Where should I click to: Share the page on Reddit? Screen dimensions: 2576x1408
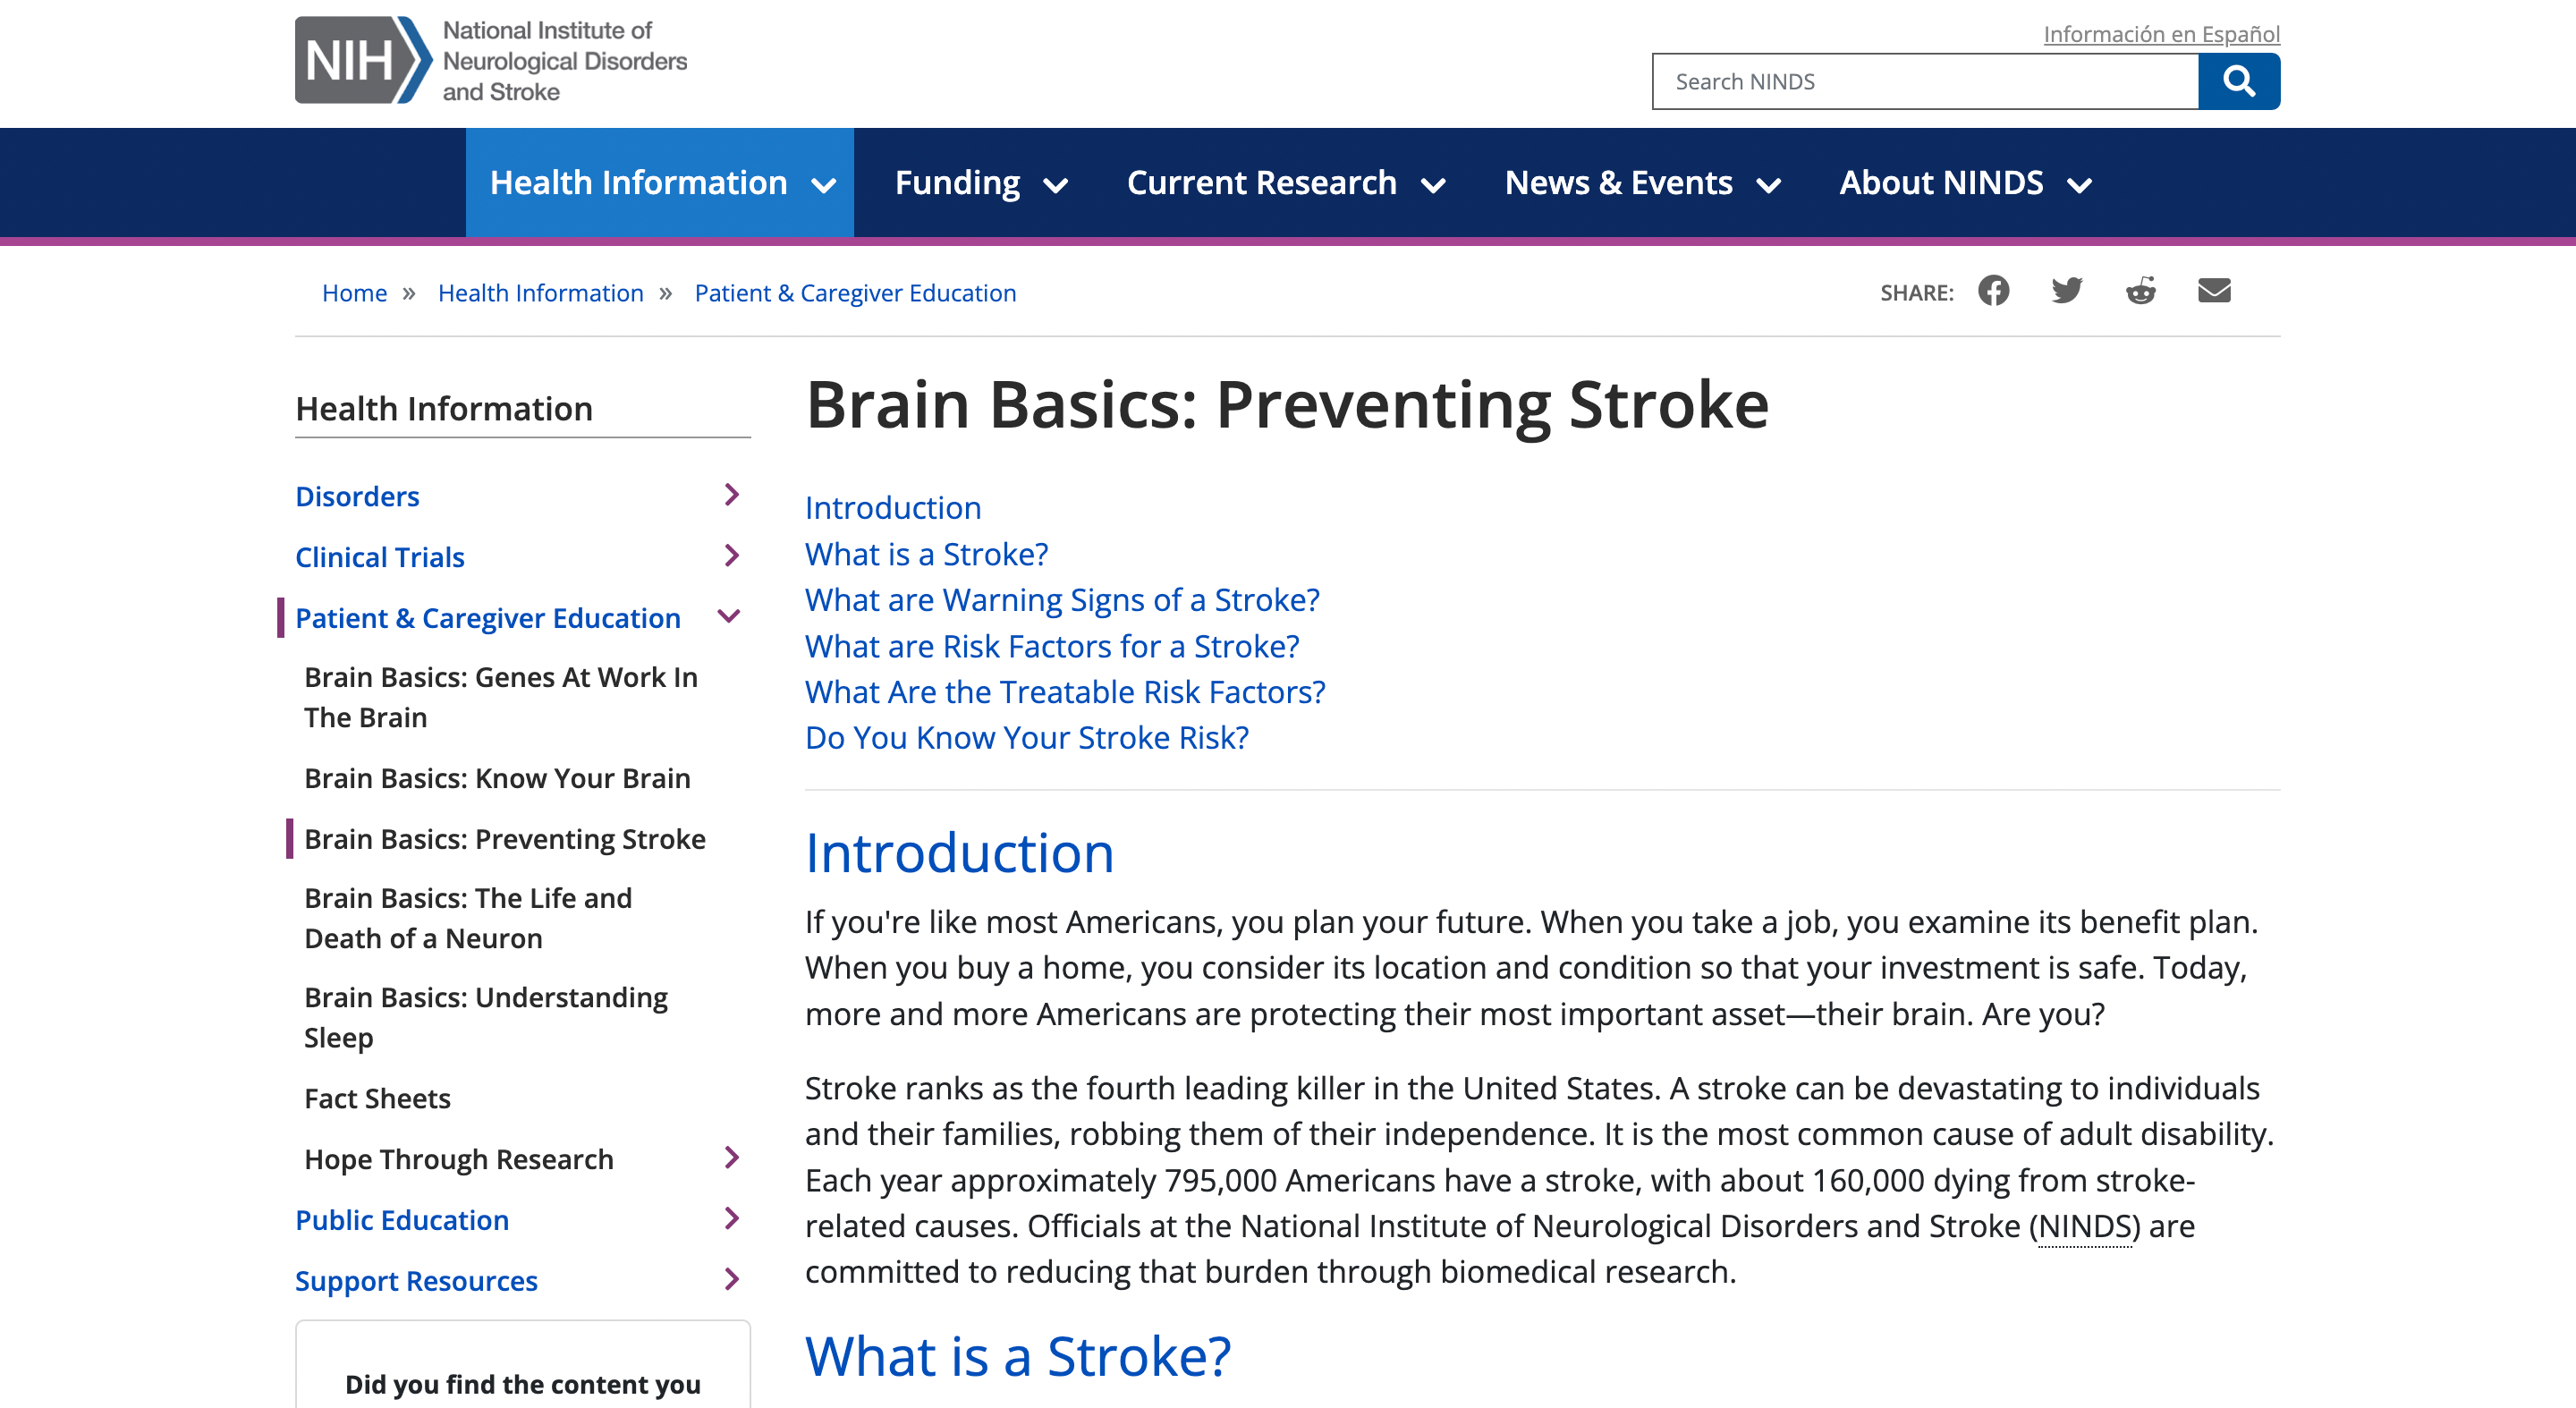coord(2140,291)
